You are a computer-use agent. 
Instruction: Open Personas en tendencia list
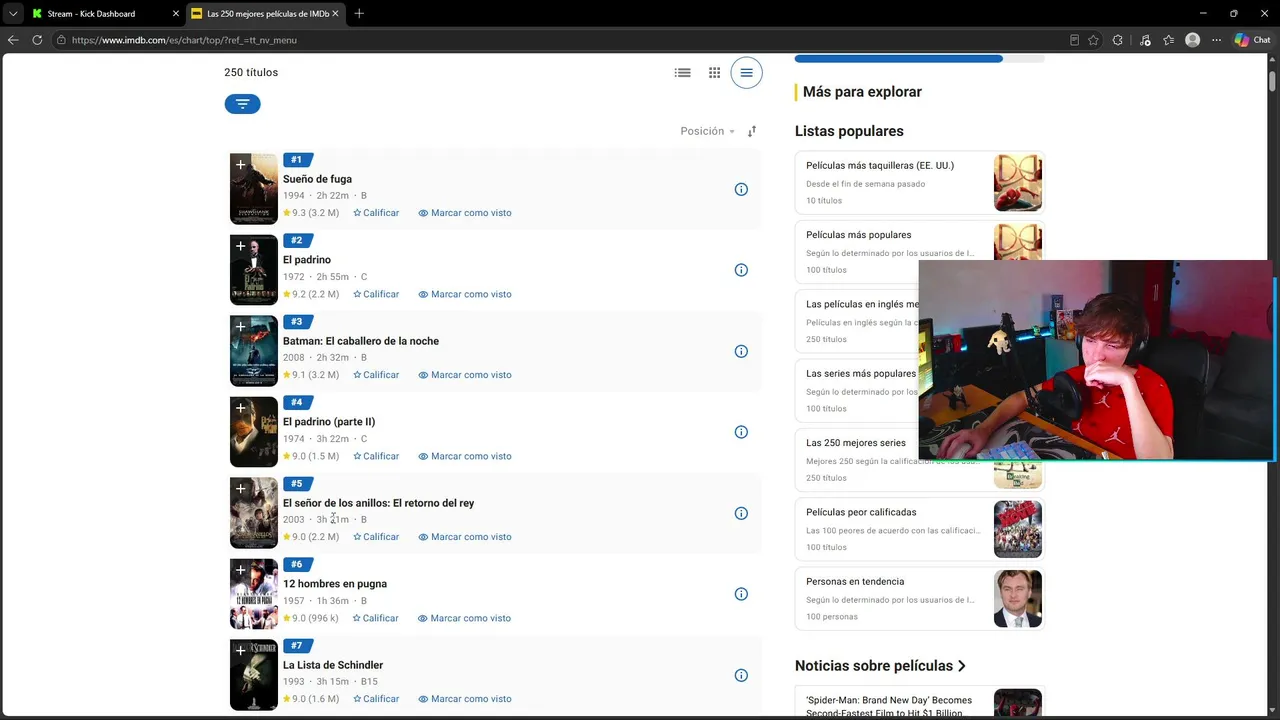click(x=919, y=599)
